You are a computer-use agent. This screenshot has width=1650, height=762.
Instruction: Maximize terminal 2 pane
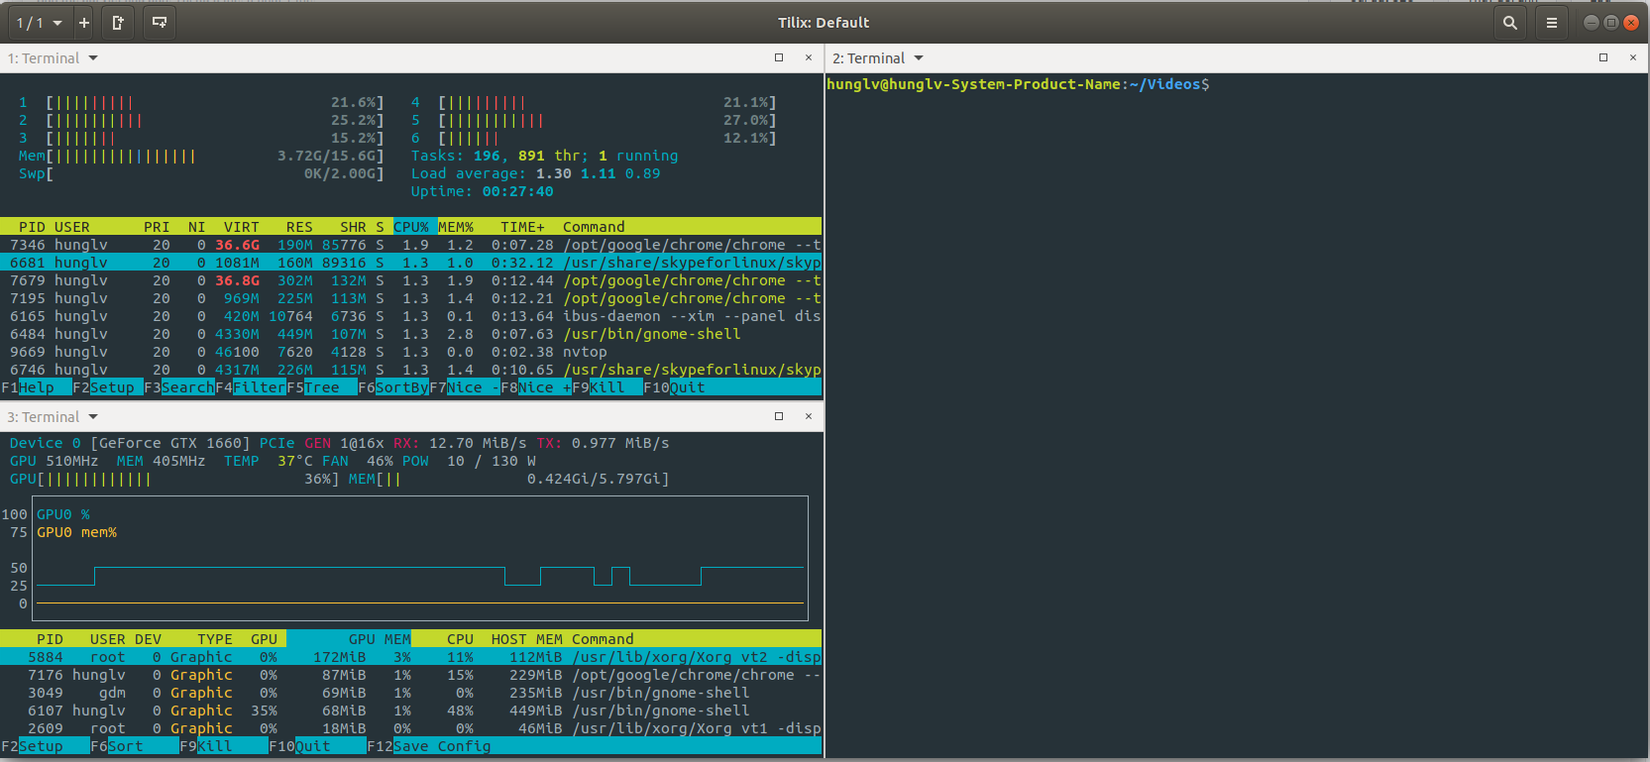[x=1603, y=58]
